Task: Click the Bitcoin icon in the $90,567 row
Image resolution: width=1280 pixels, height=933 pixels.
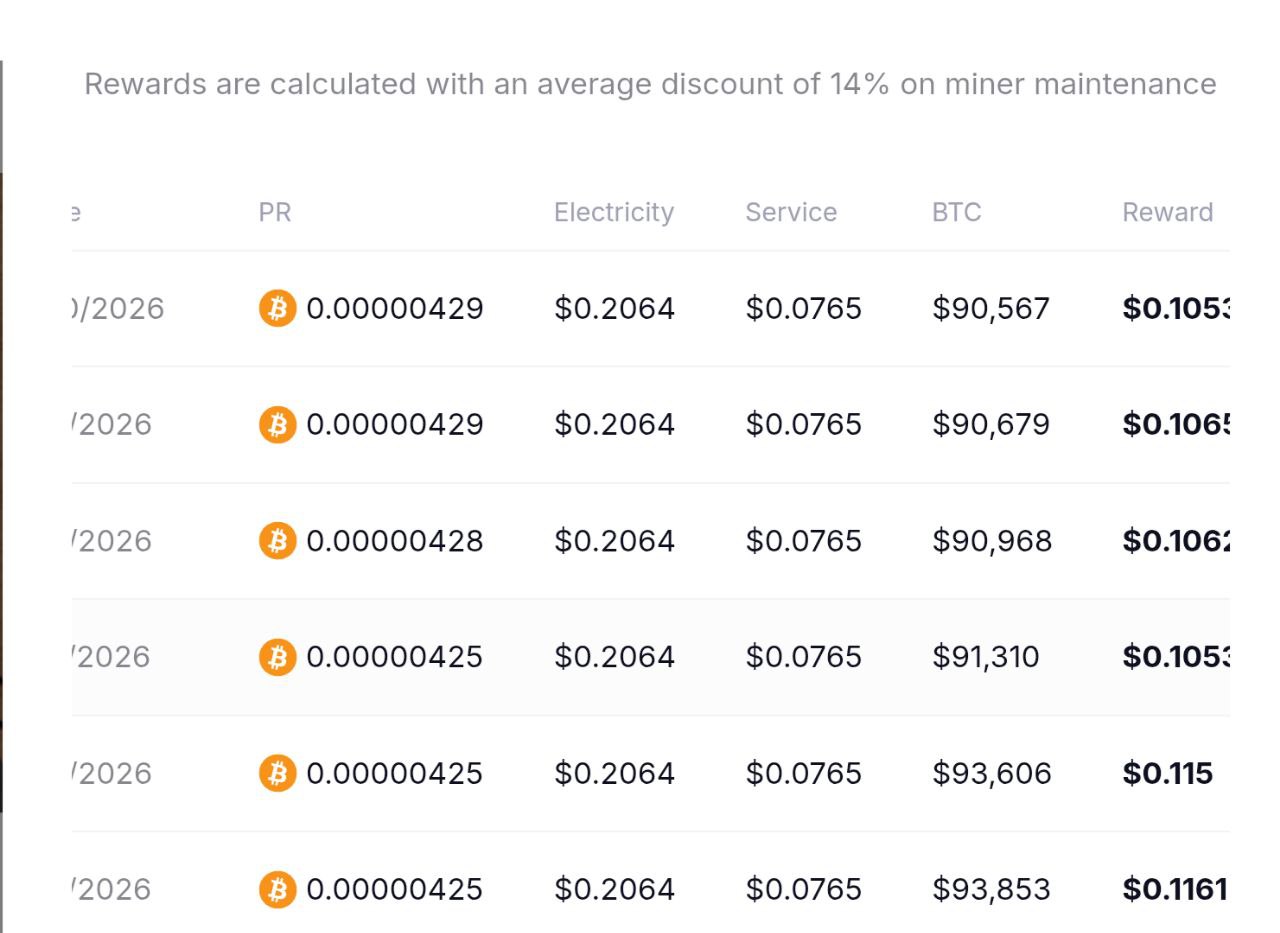Action: [x=277, y=308]
